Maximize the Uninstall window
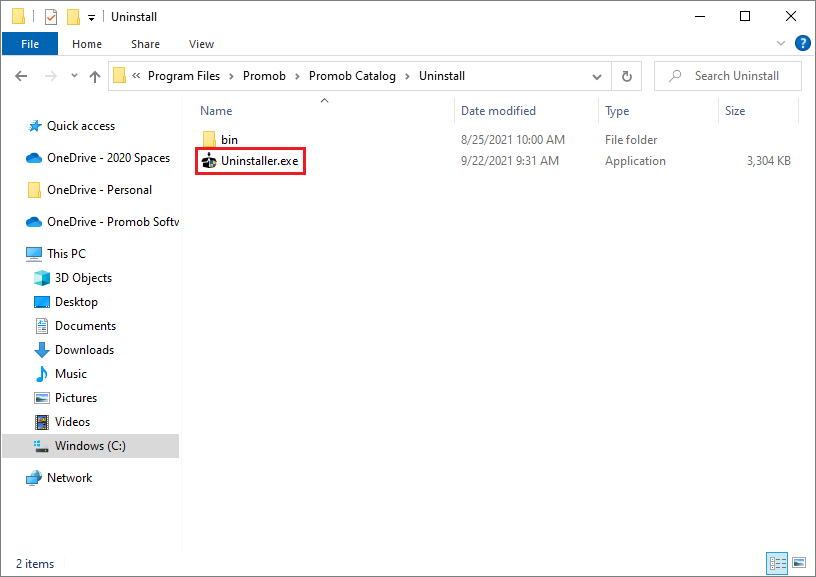 (745, 17)
